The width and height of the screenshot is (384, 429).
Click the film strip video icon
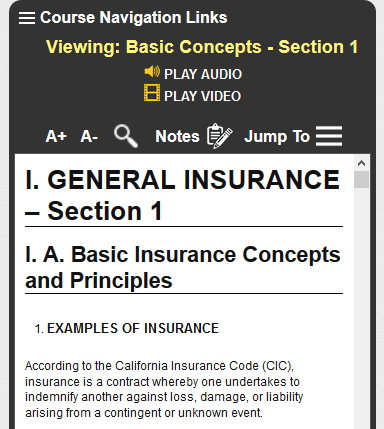click(152, 93)
